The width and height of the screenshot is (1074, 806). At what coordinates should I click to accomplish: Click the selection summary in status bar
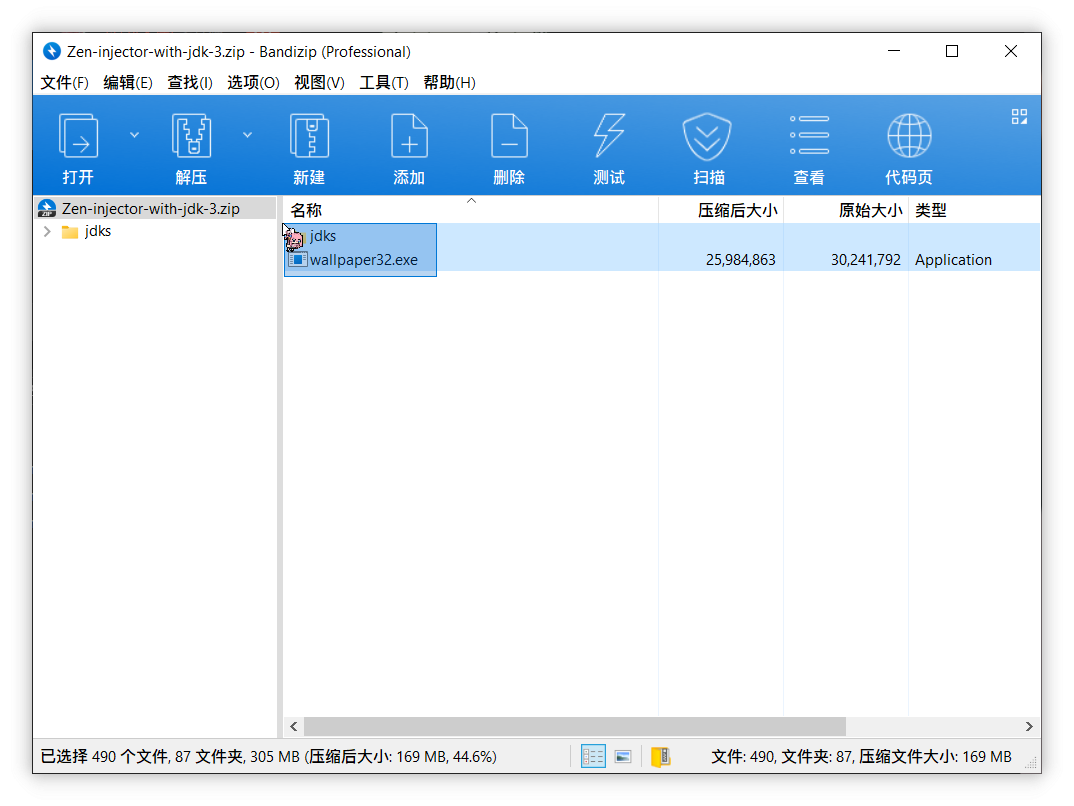[268, 757]
